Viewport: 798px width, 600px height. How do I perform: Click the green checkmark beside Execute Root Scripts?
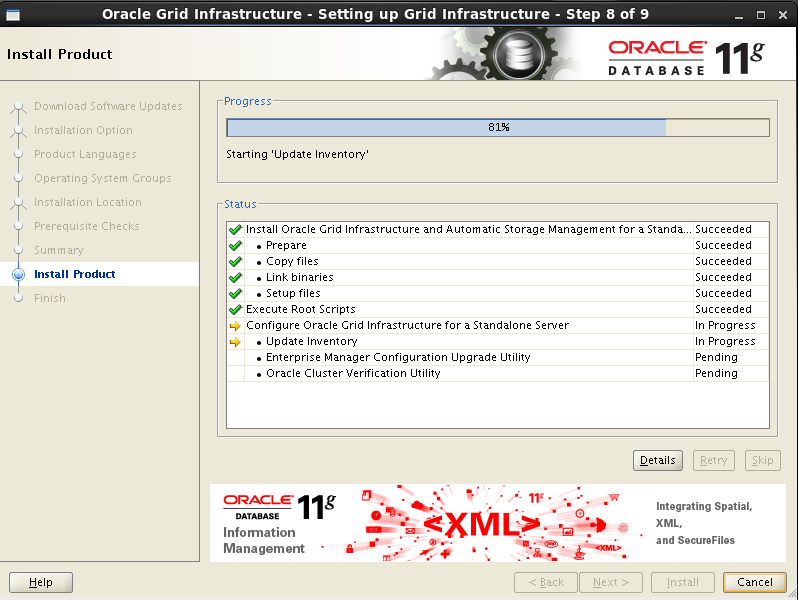tap(235, 309)
